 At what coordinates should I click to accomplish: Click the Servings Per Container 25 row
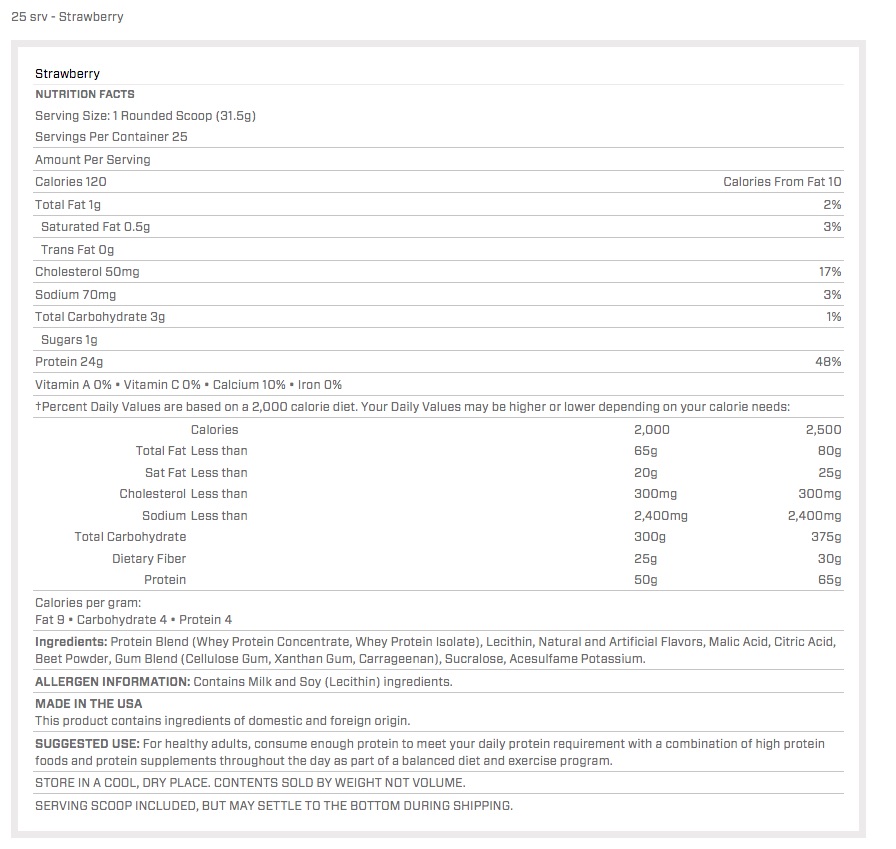coord(111,137)
